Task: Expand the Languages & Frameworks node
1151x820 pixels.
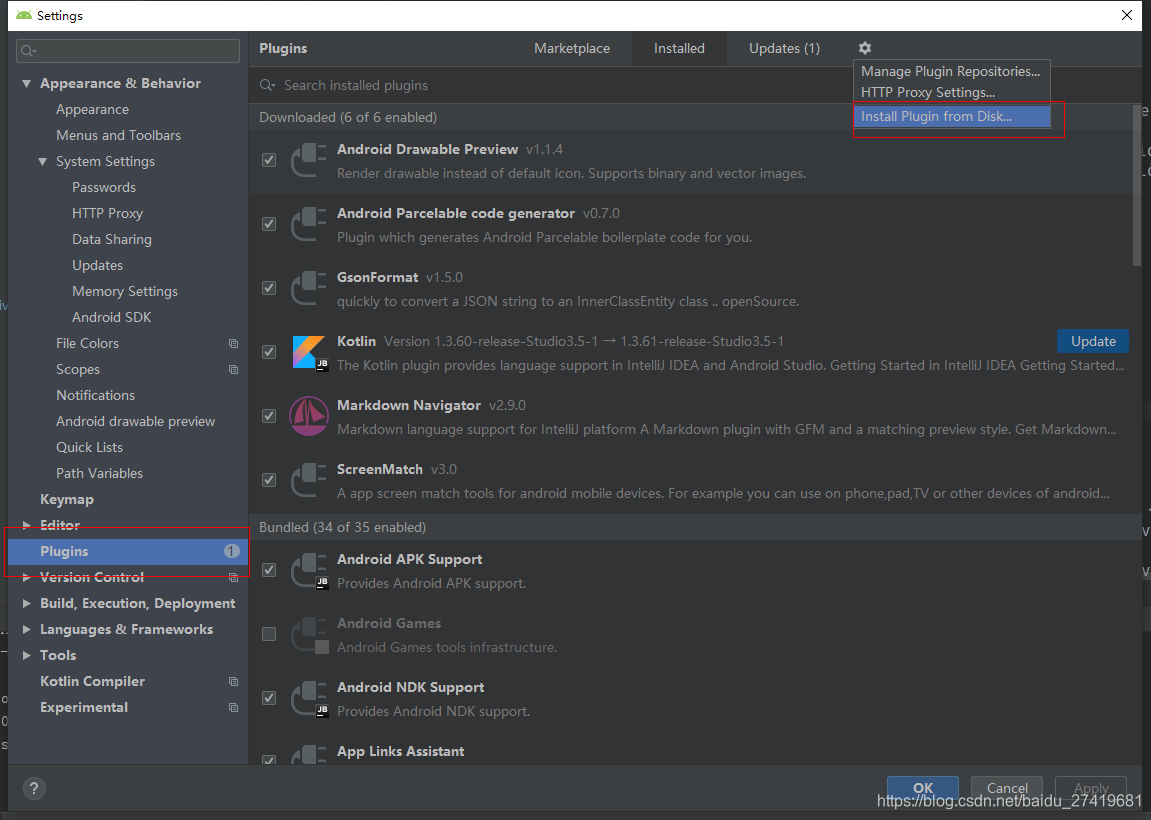Action: tap(26, 629)
